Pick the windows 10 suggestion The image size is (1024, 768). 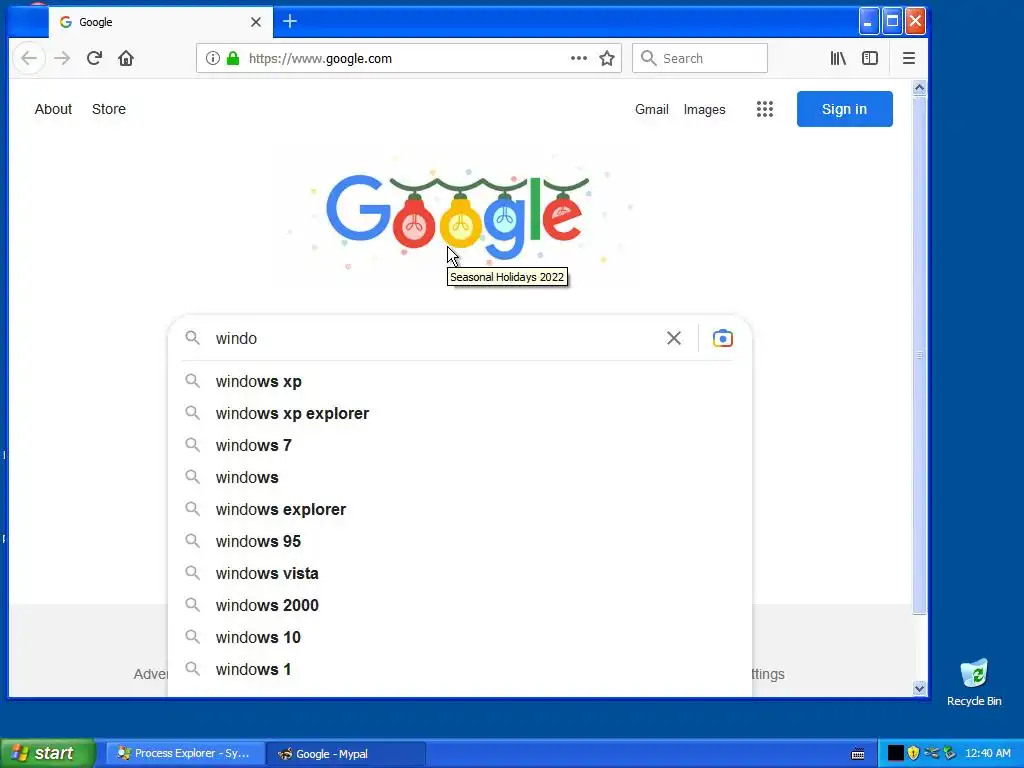click(x=459, y=637)
